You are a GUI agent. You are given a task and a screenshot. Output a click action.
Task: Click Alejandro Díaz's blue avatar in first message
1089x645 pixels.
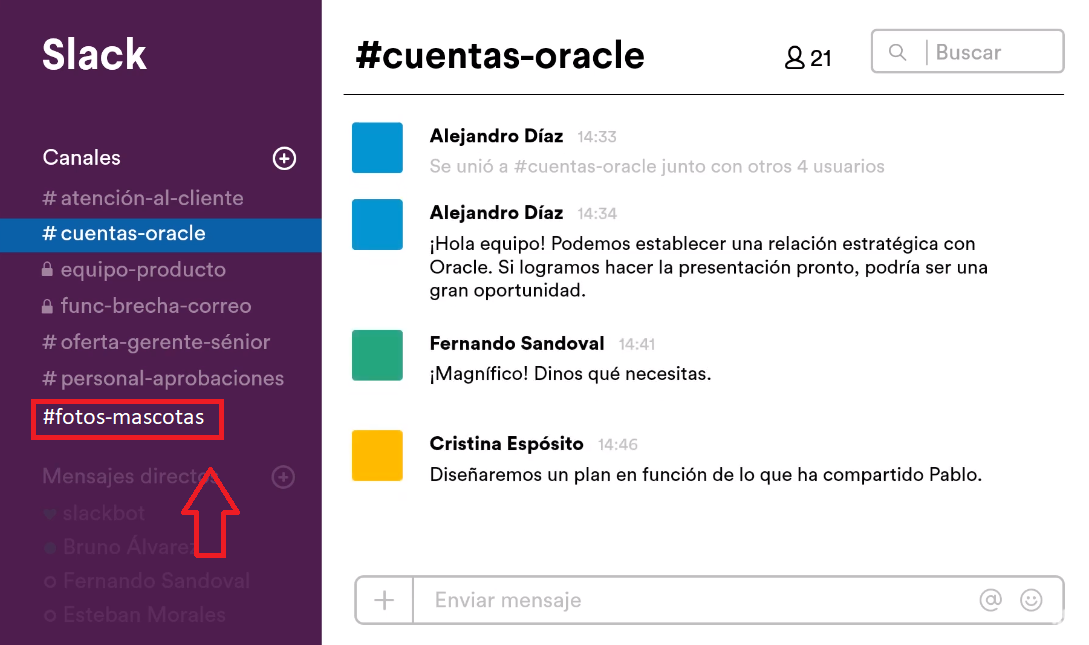pyautogui.click(x=377, y=148)
